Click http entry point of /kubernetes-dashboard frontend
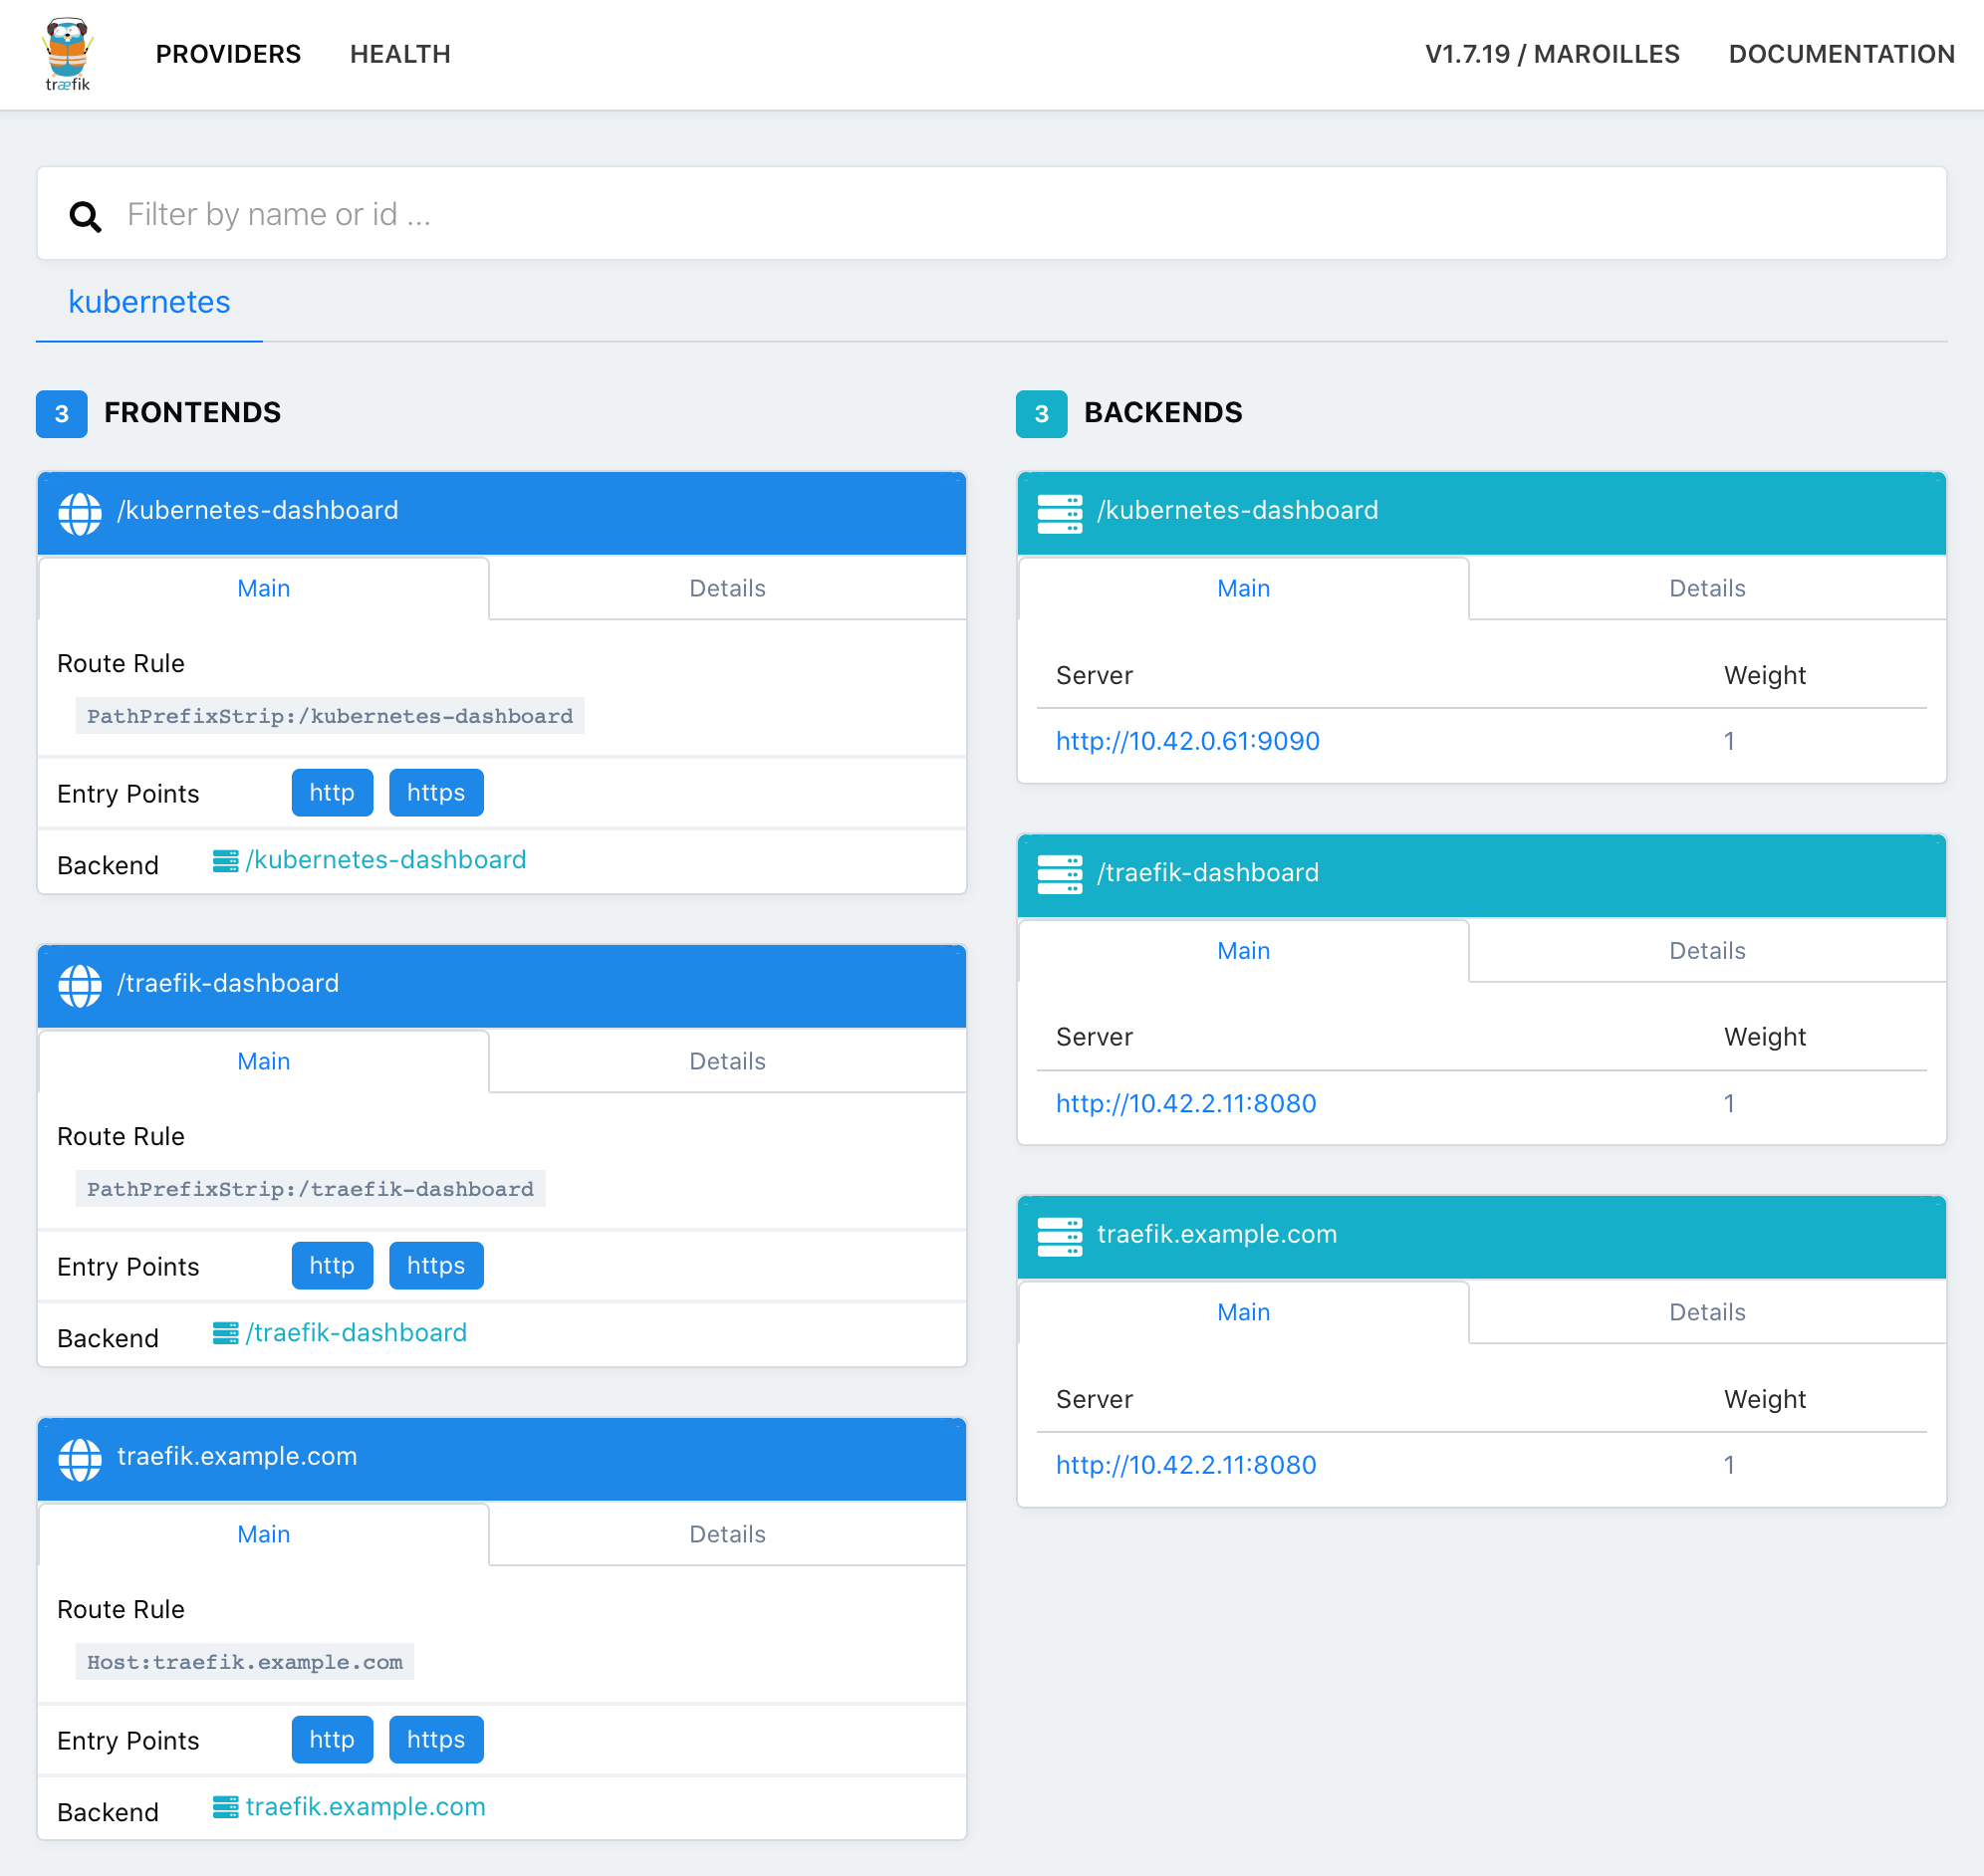The width and height of the screenshot is (1984, 1876). [332, 793]
